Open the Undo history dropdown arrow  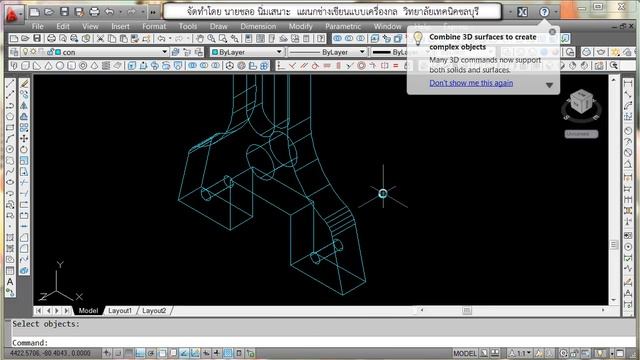coord(170,39)
